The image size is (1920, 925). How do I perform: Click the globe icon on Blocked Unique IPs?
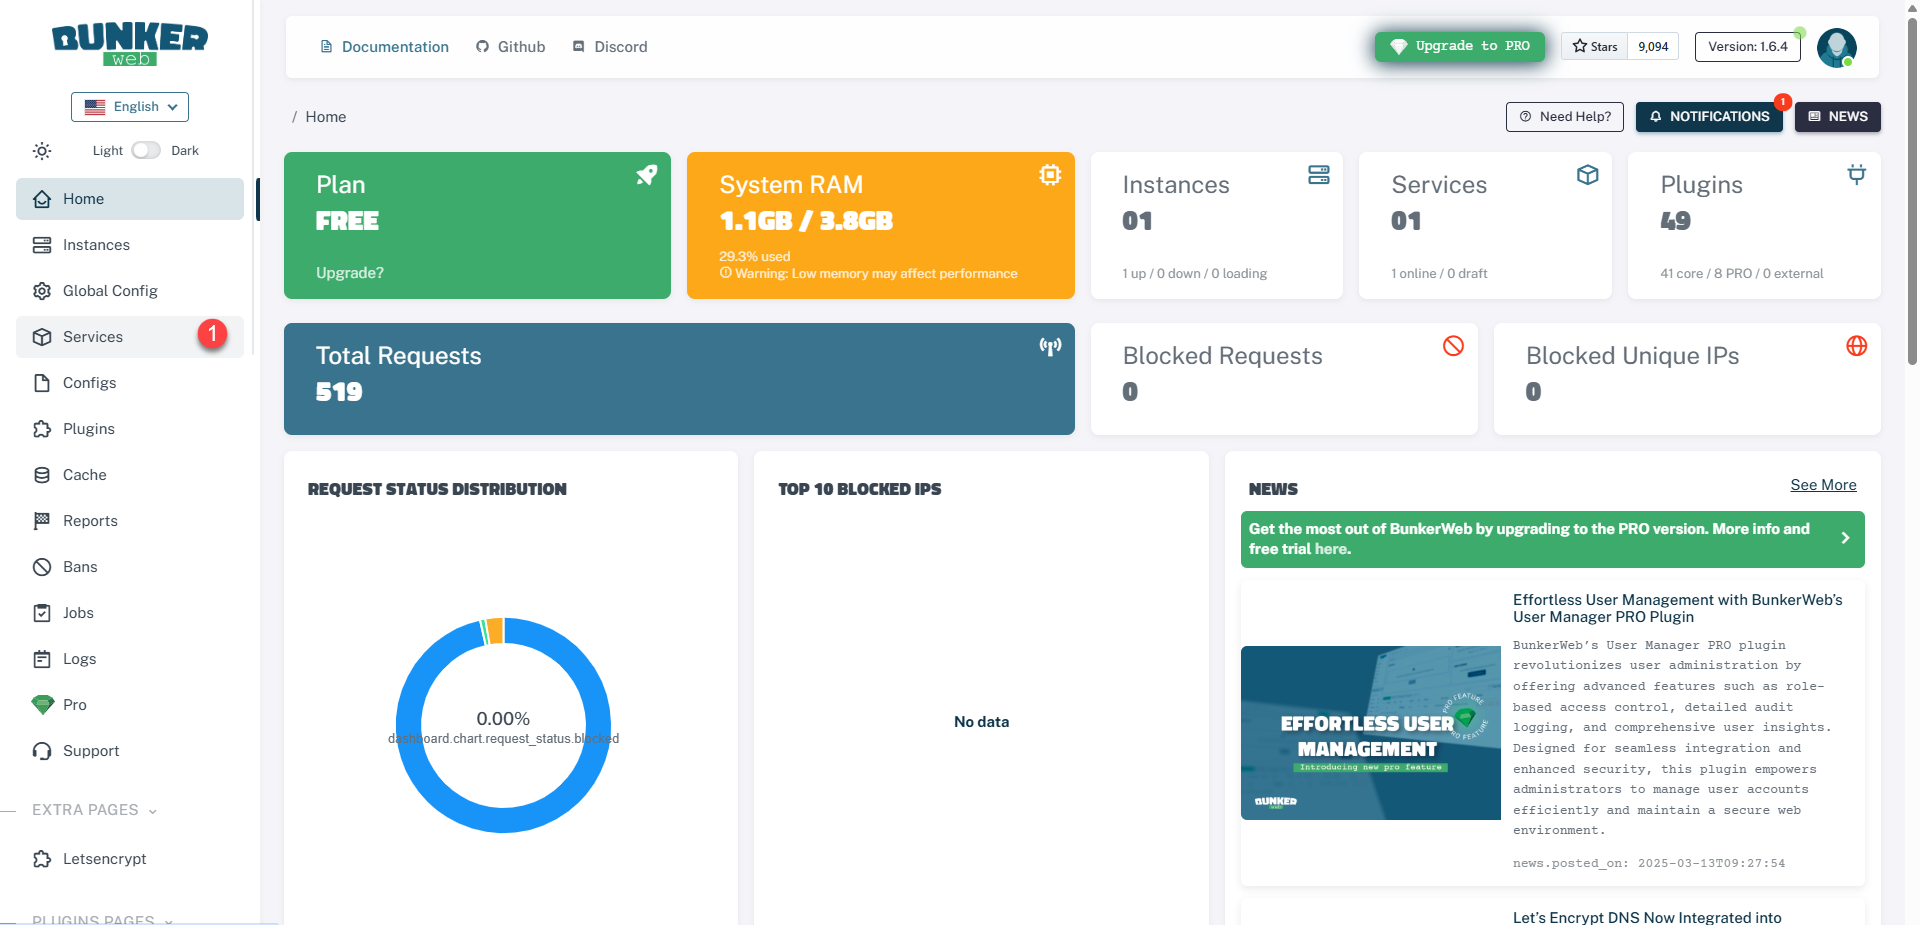(1856, 346)
